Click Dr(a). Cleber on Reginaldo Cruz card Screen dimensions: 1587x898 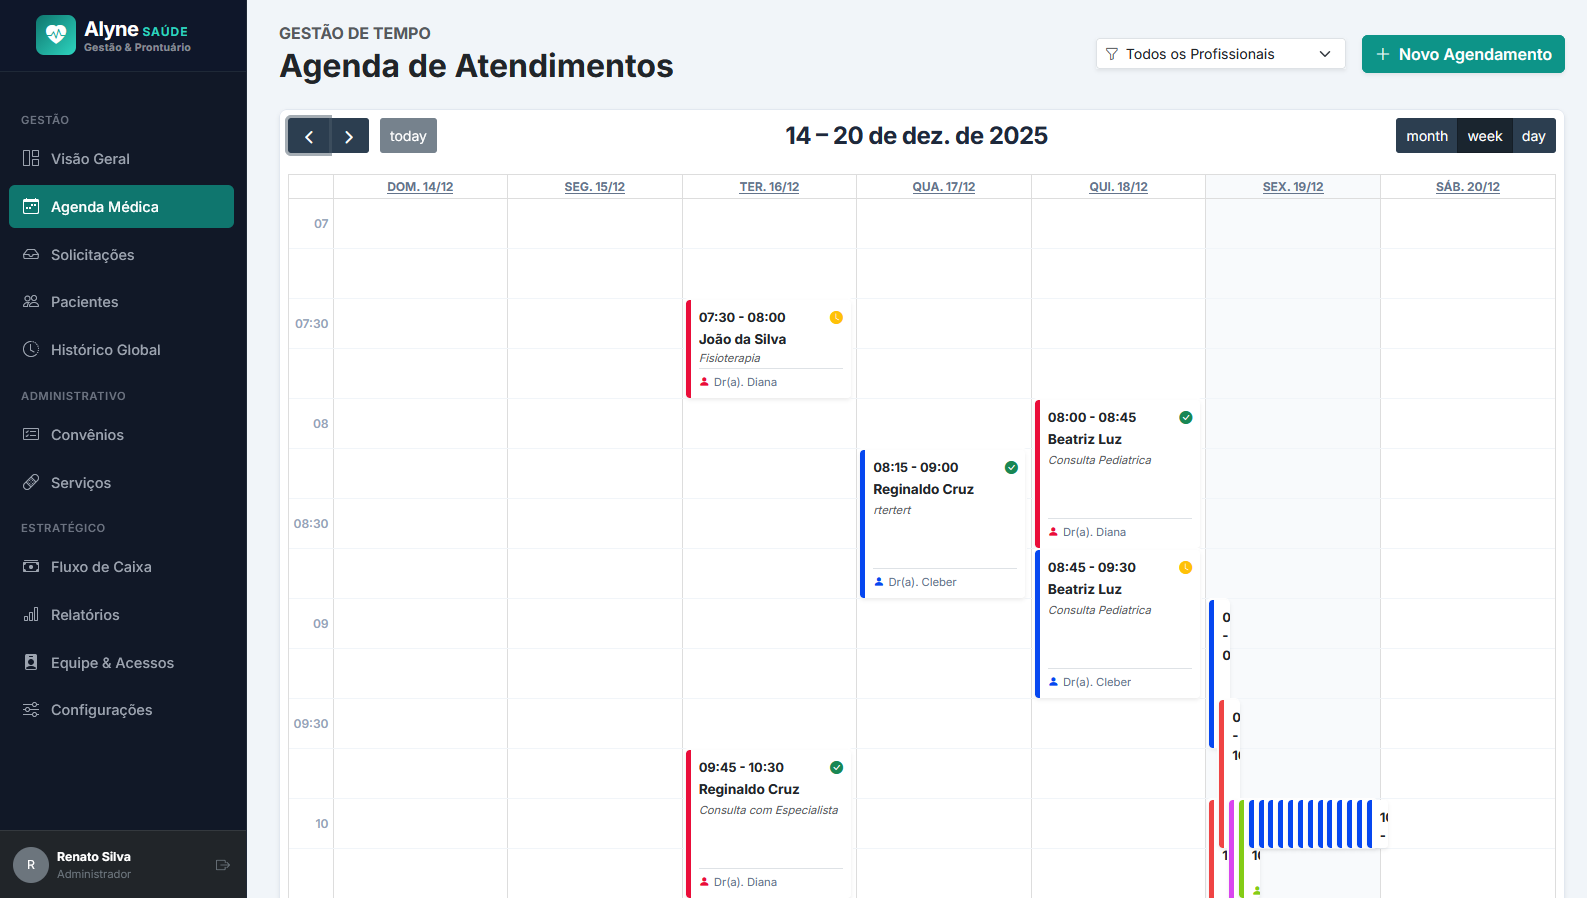click(x=922, y=582)
